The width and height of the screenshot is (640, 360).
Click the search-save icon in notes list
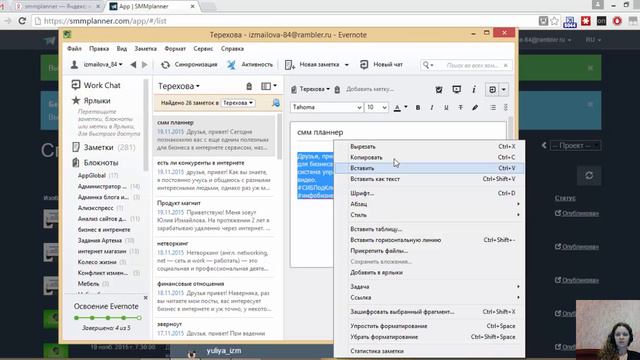click(276, 103)
